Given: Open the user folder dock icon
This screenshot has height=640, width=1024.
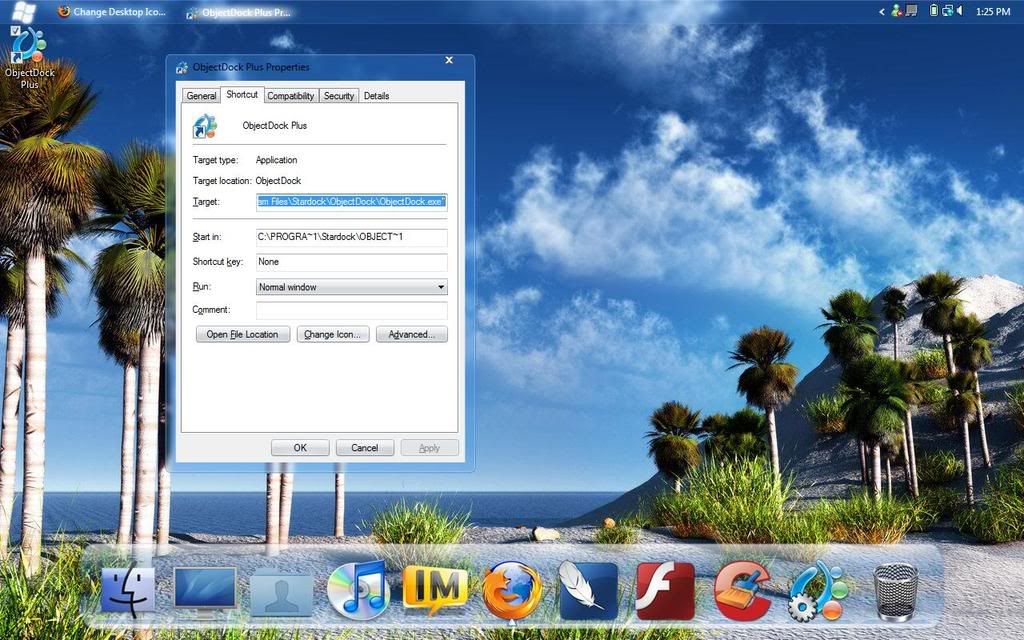Looking at the screenshot, I should [x=281, y=592].
